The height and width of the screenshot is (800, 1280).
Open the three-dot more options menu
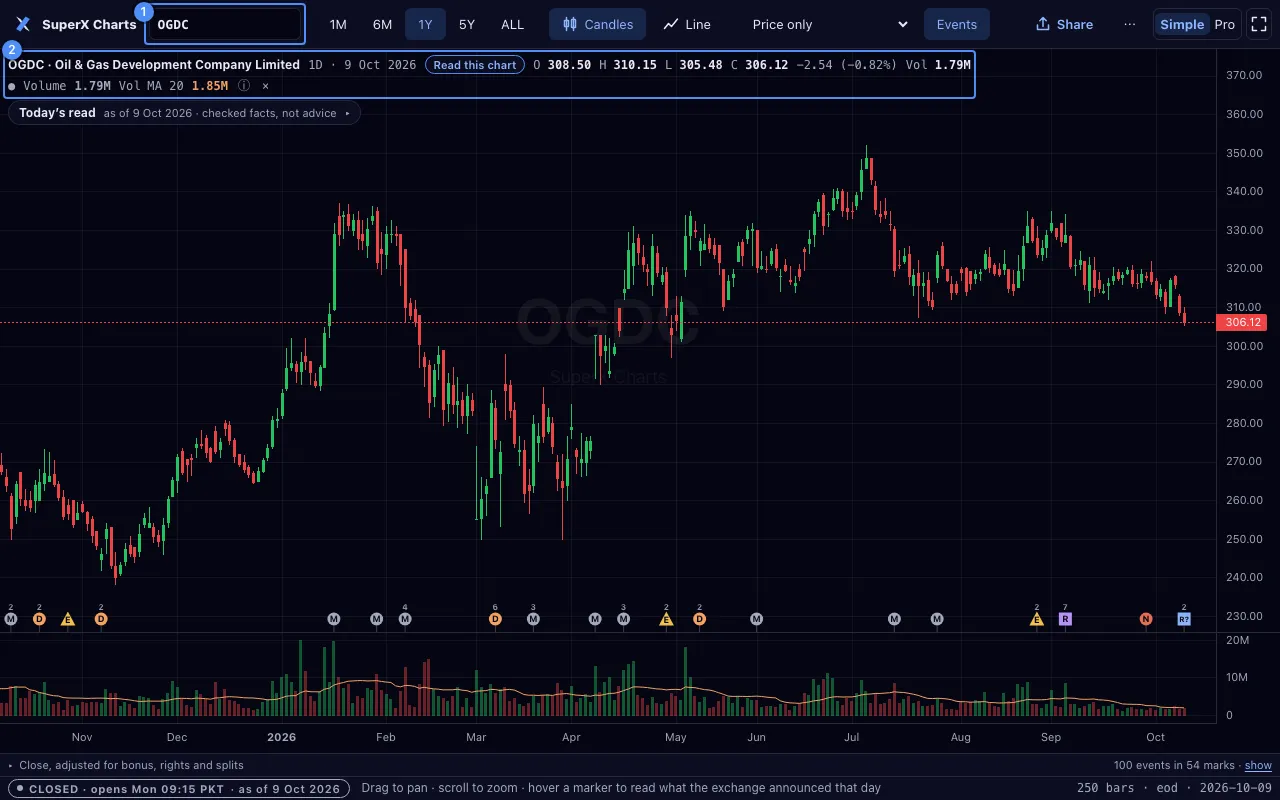tap(1130, 24)
